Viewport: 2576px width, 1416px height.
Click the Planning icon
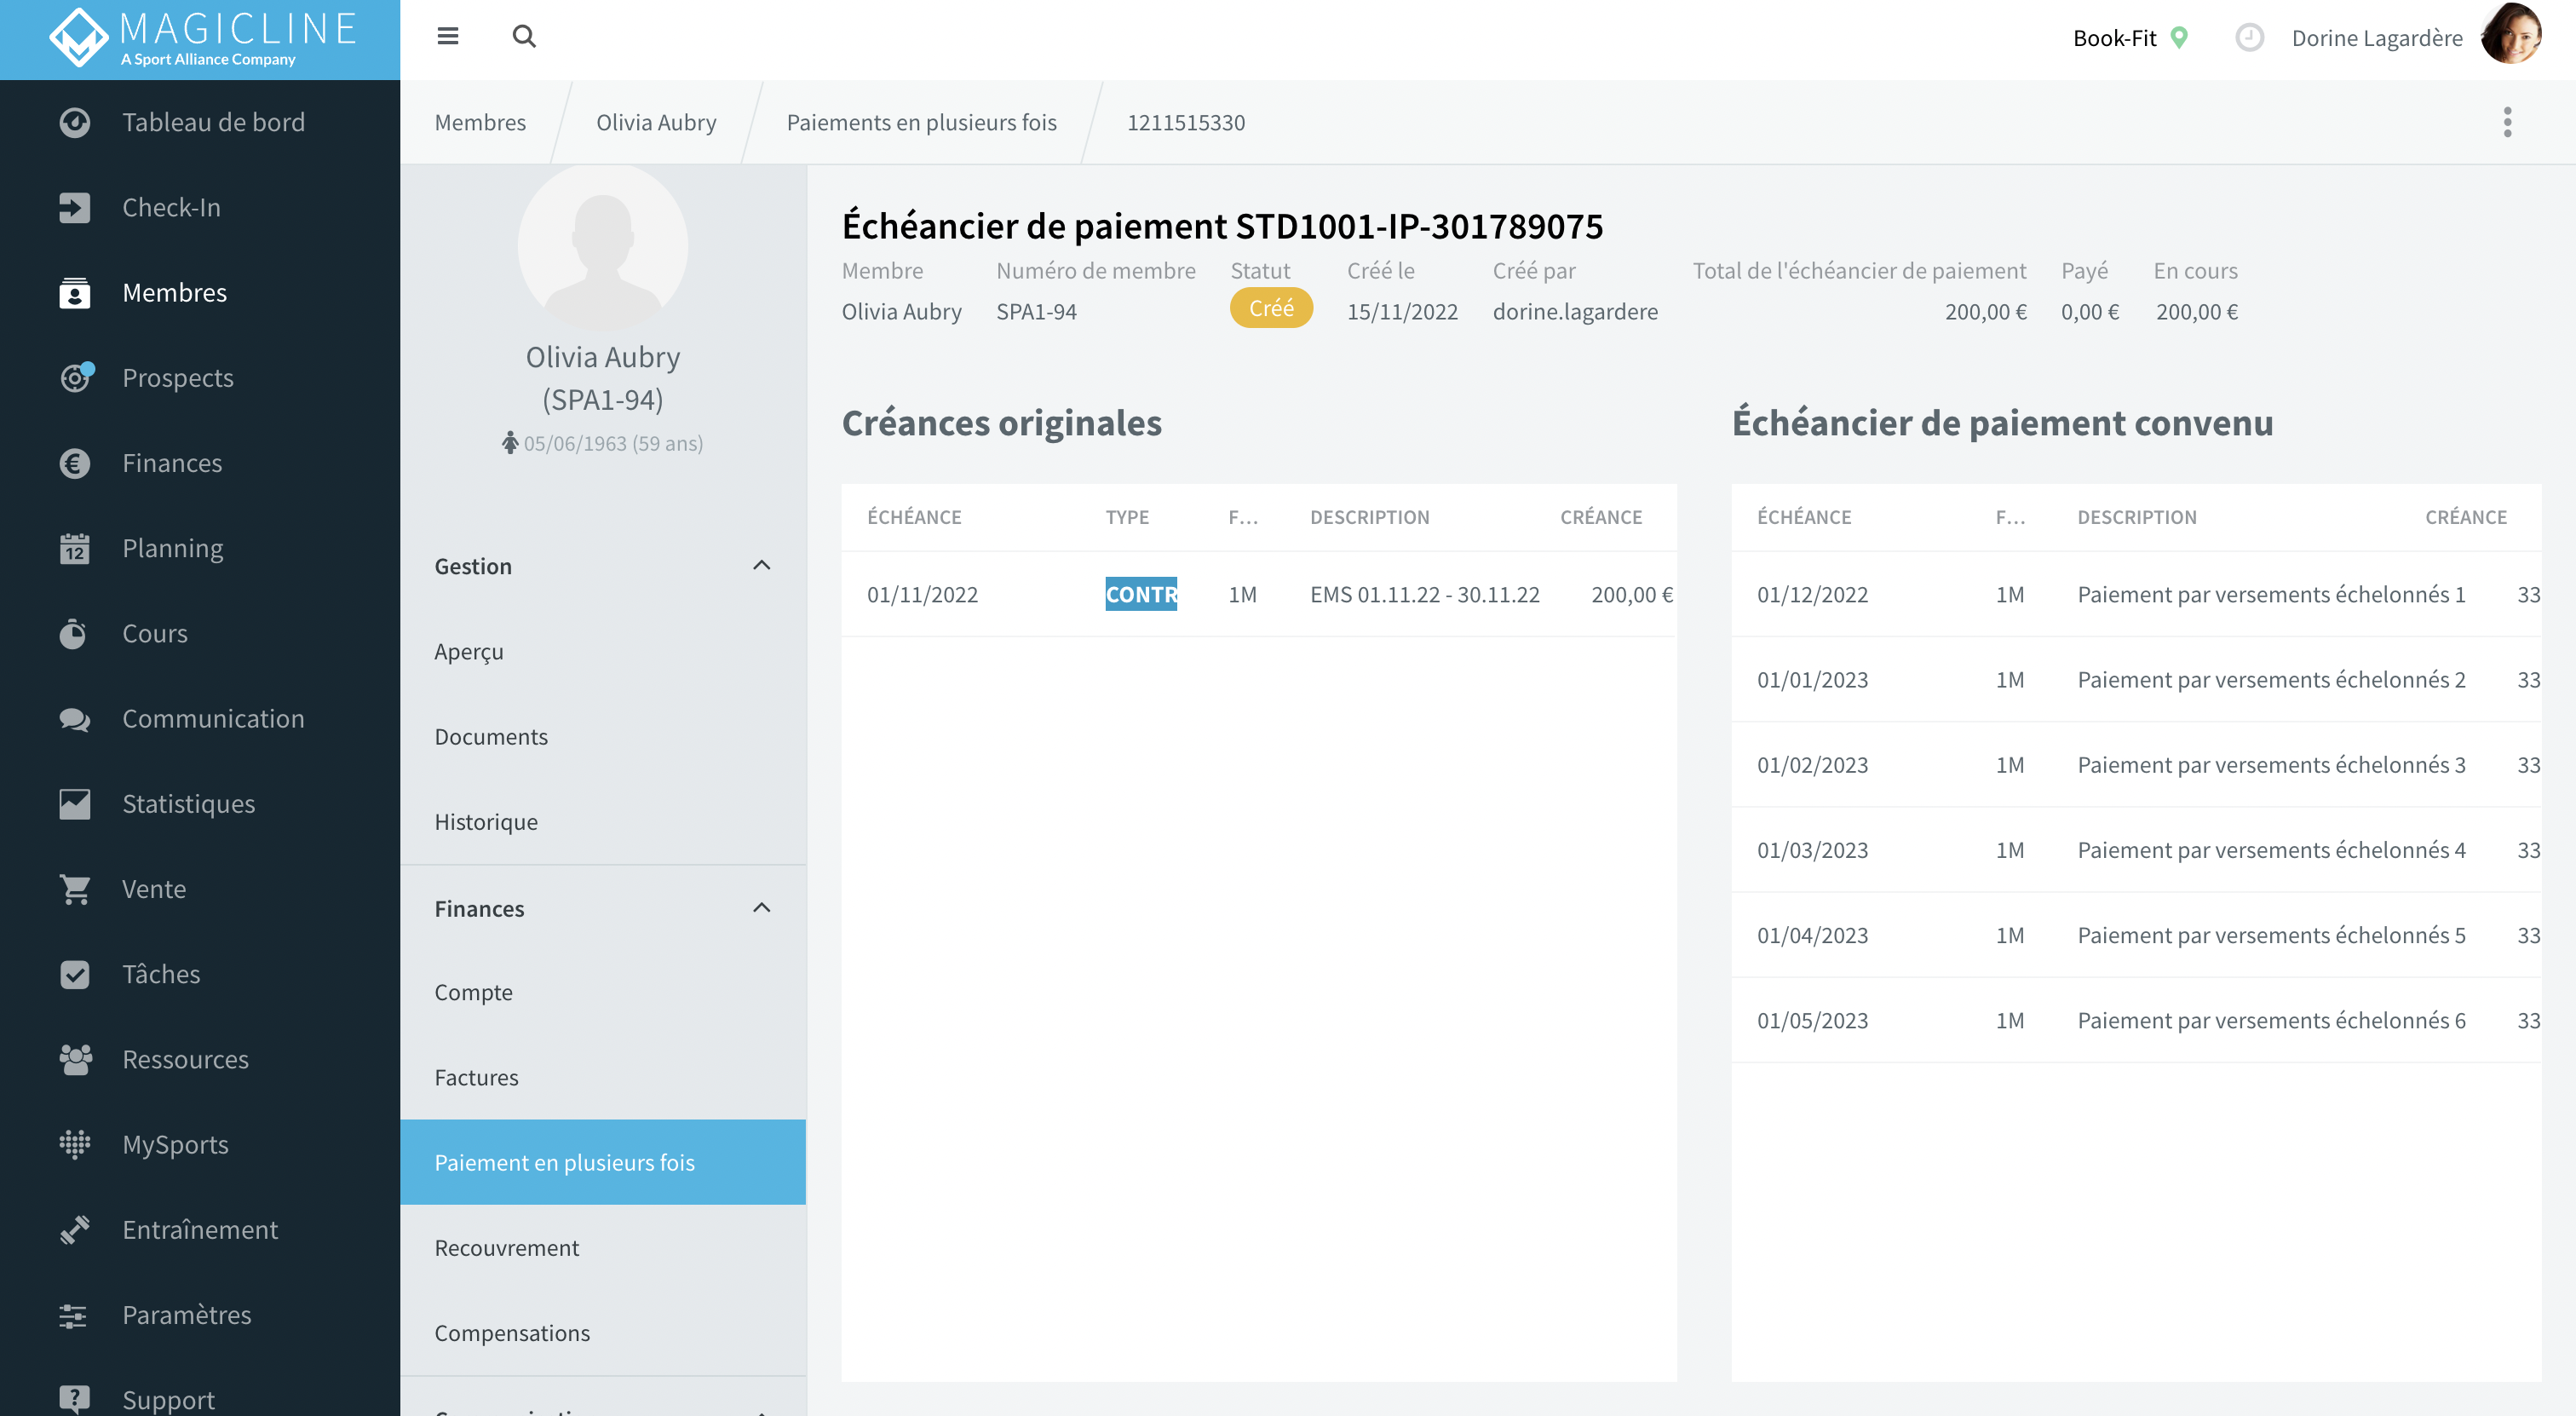[x=73, y=548]
